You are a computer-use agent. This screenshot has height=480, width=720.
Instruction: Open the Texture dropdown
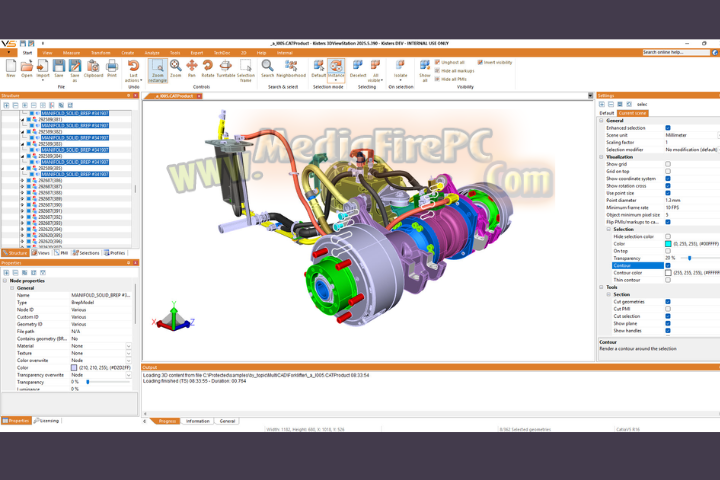pyautogui.click(x=129, y=353)
